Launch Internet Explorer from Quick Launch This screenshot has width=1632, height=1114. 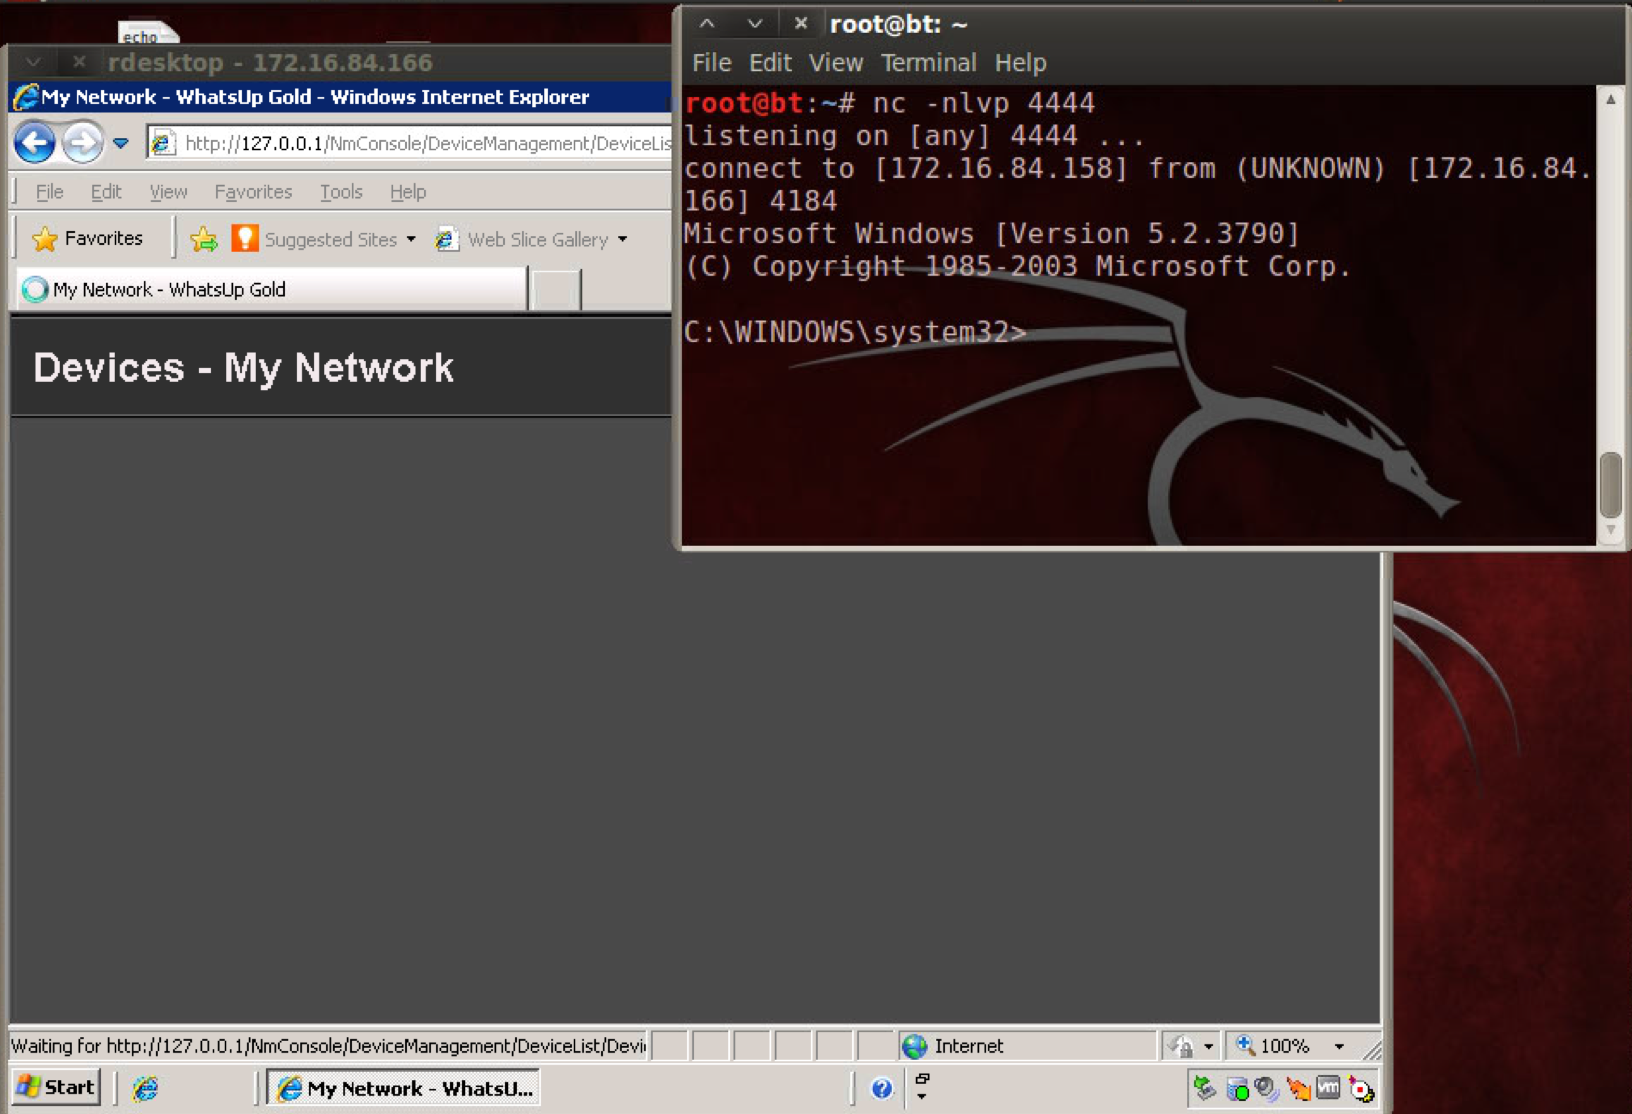(x=146, y=1088)
